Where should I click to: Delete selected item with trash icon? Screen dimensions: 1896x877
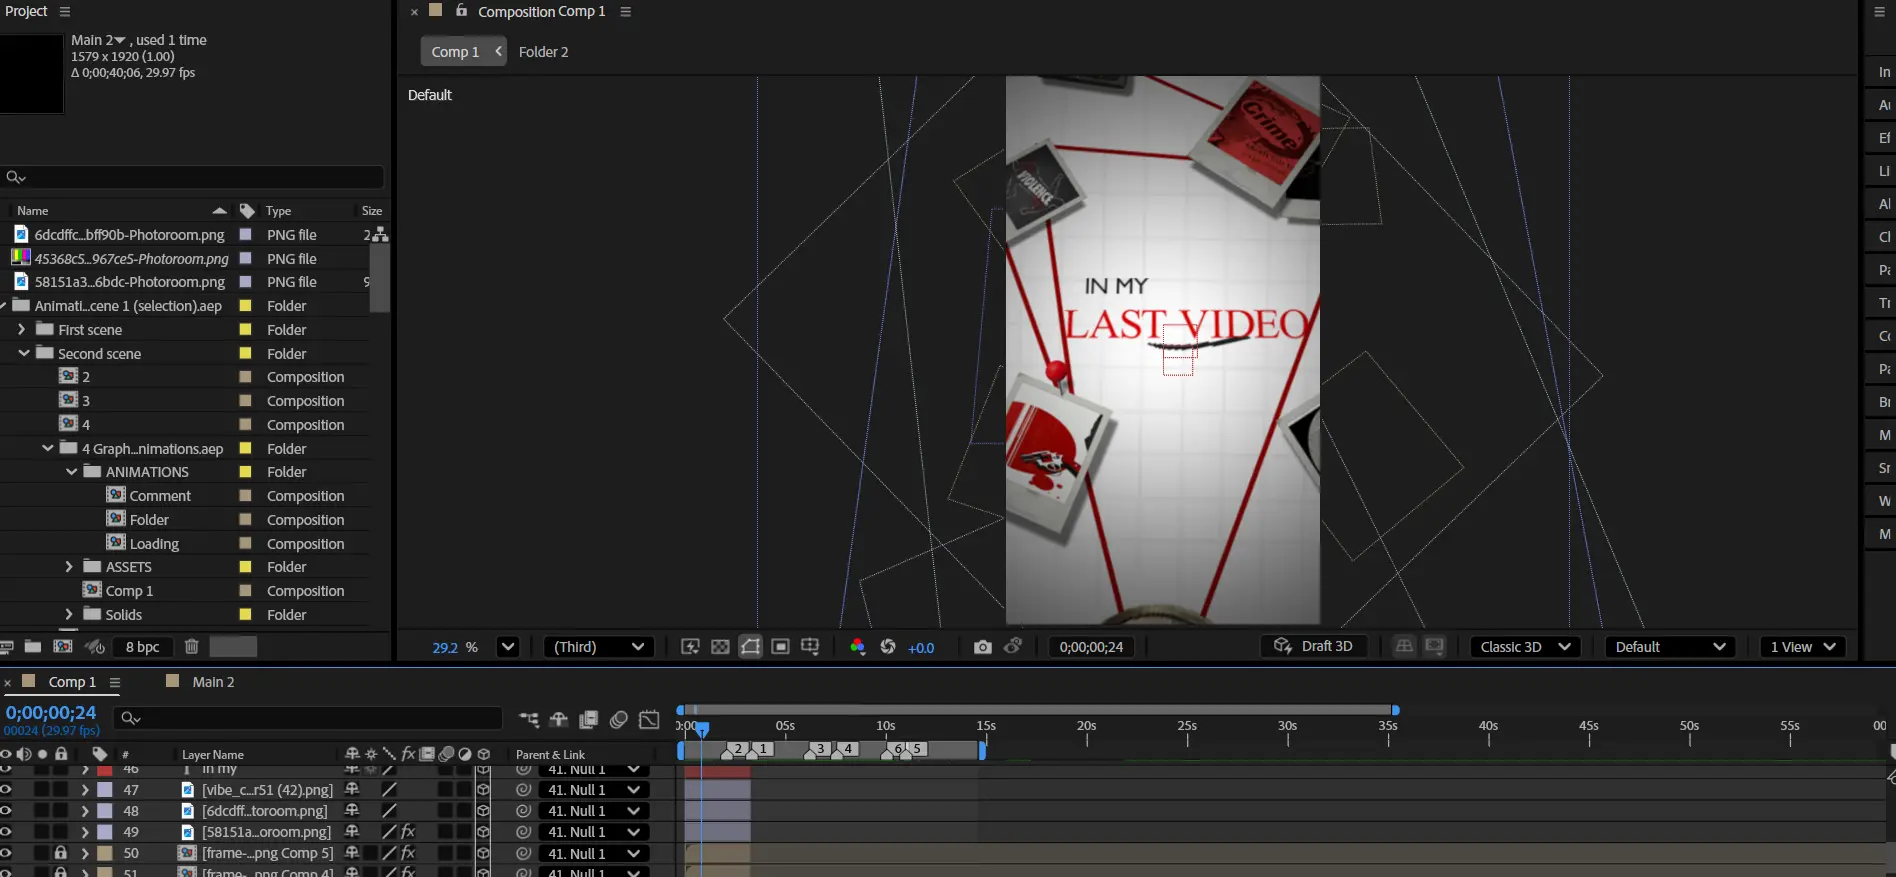(192, 647)
